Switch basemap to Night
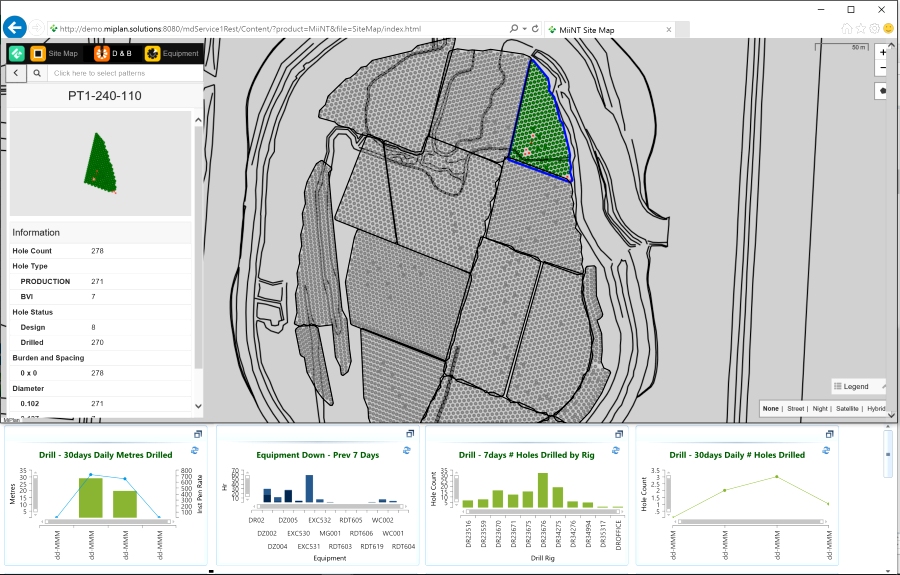This screenshot has height=575, width=900. click(821, 408)
